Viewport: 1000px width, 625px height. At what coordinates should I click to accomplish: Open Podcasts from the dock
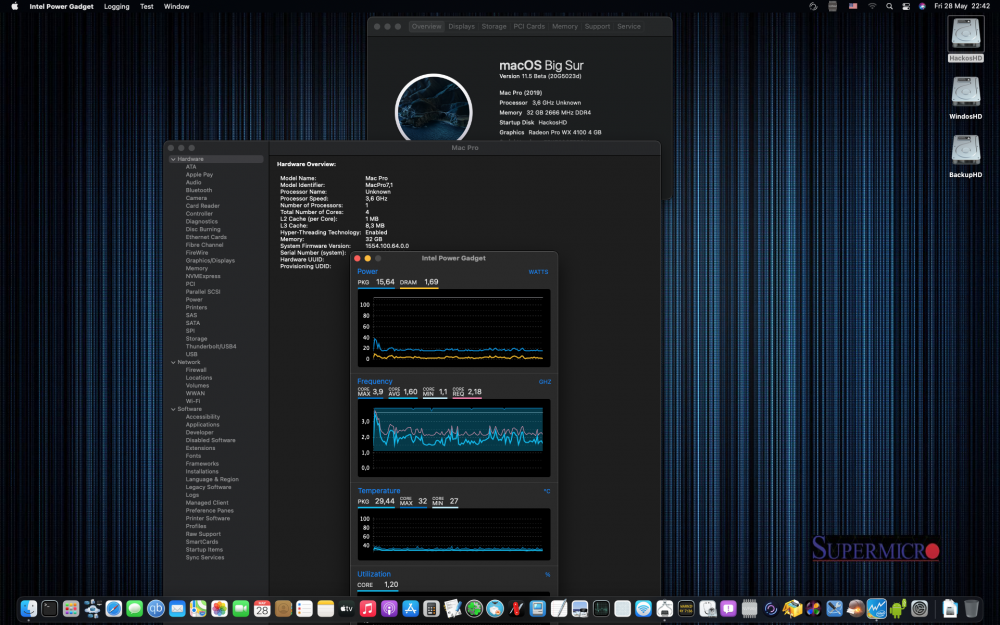click(389, 608)
